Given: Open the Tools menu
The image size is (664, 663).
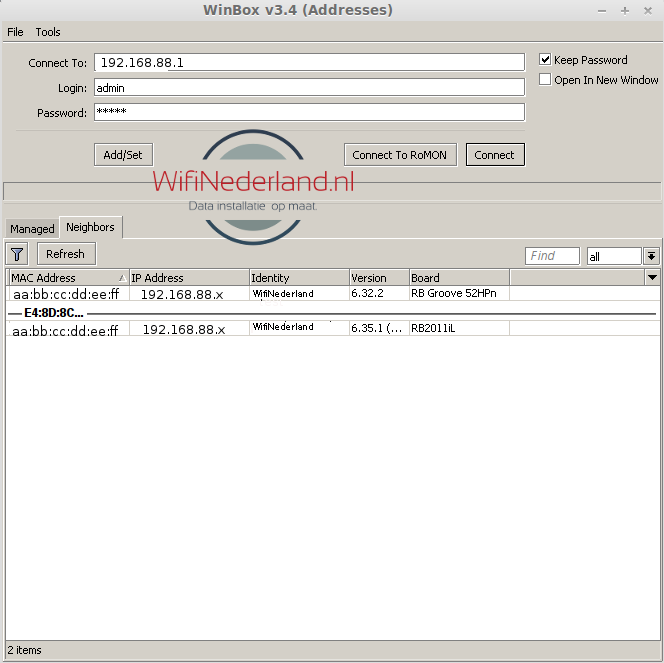Looking at the screenshot, I should pyautogui.click(x=48, y=32).
